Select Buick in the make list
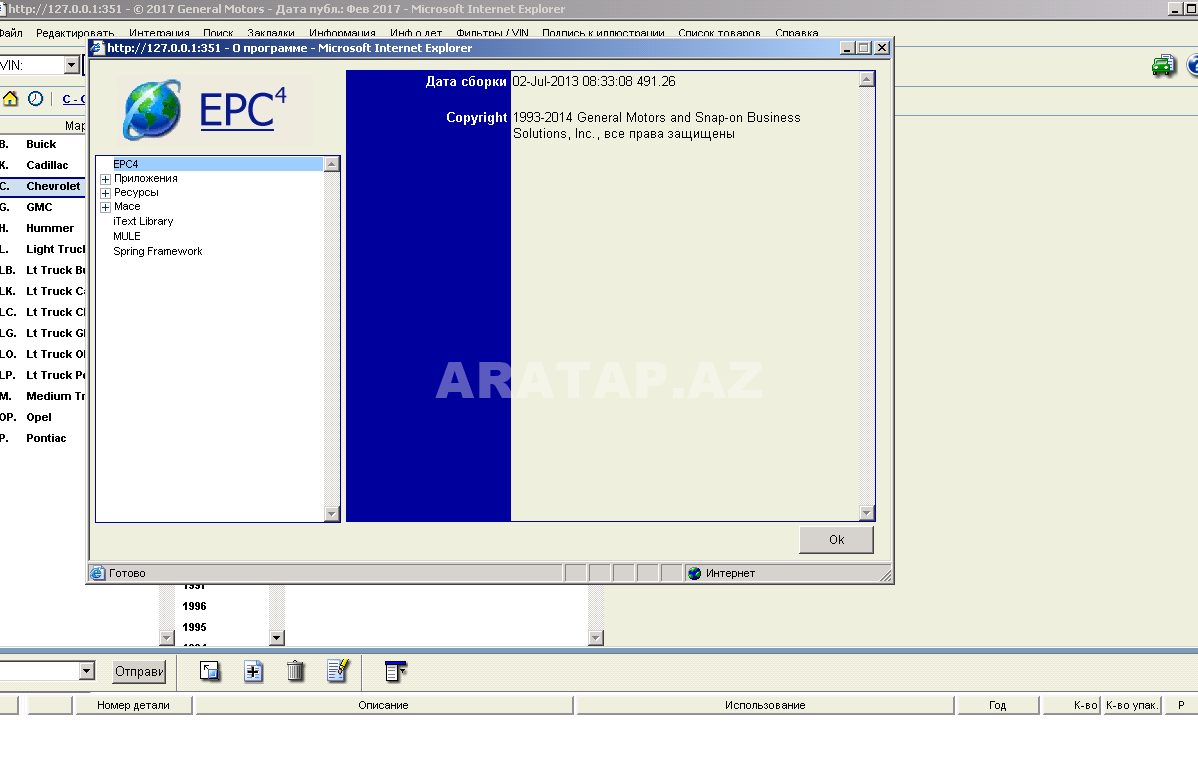Screen dimensions: 1198x764 pyautogui.click(x=41, y=144)
